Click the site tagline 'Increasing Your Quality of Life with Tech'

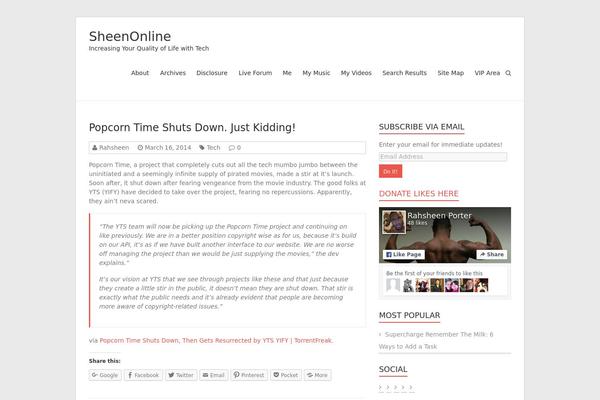(x=149, y=49)
